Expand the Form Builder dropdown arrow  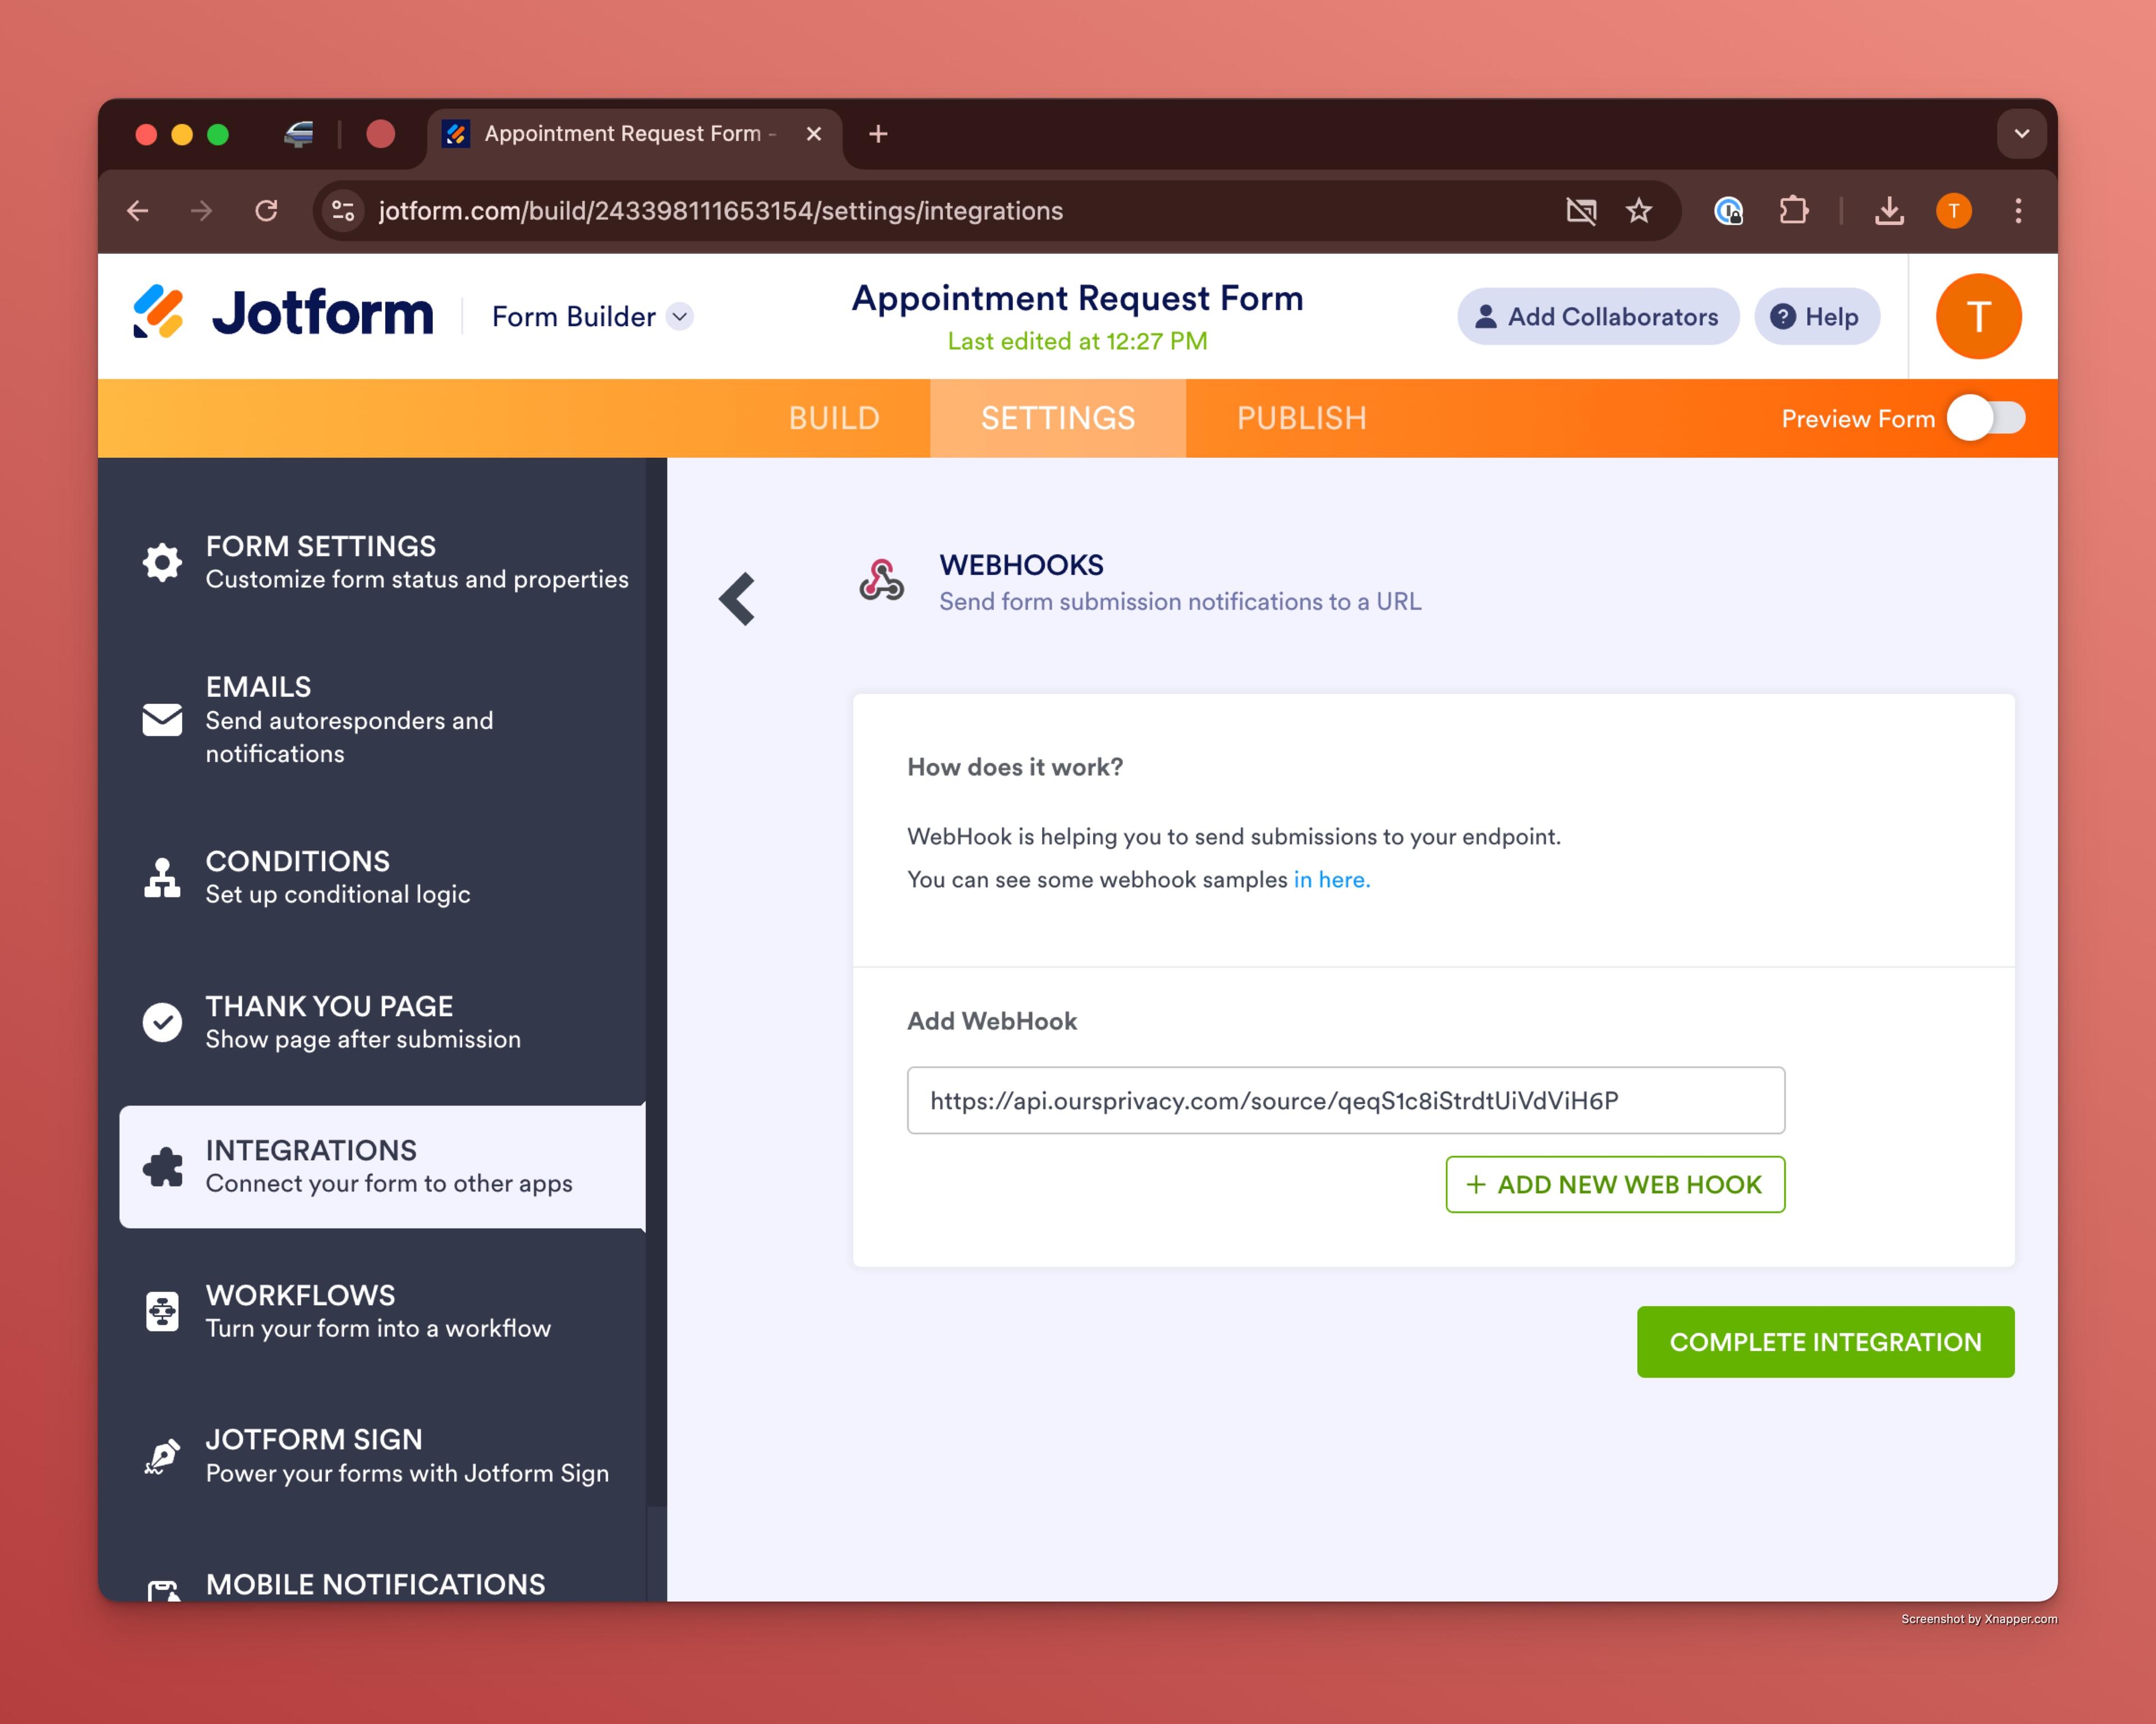680,317
